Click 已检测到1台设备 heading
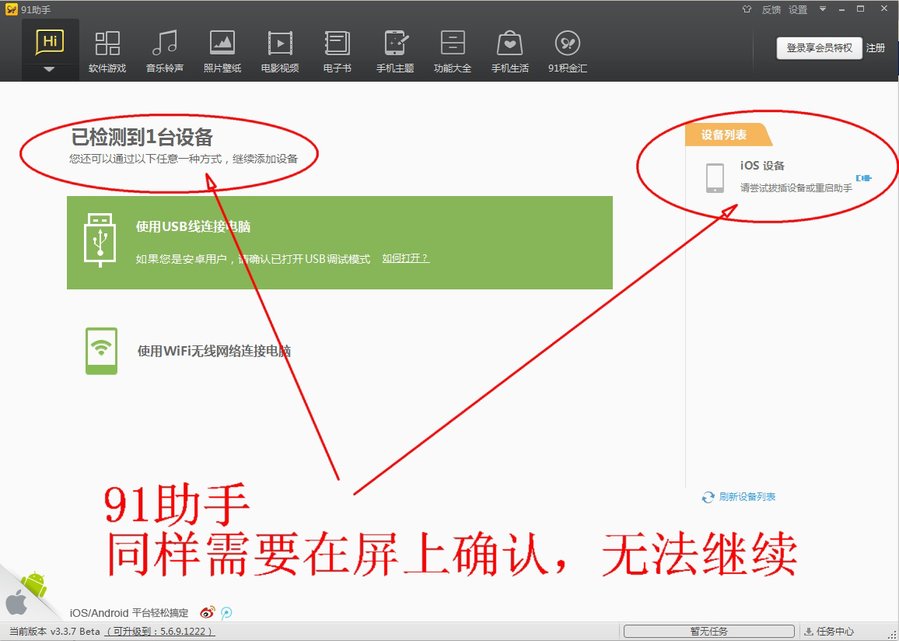This screenshot has width=899, height=641. pos(142,136)
